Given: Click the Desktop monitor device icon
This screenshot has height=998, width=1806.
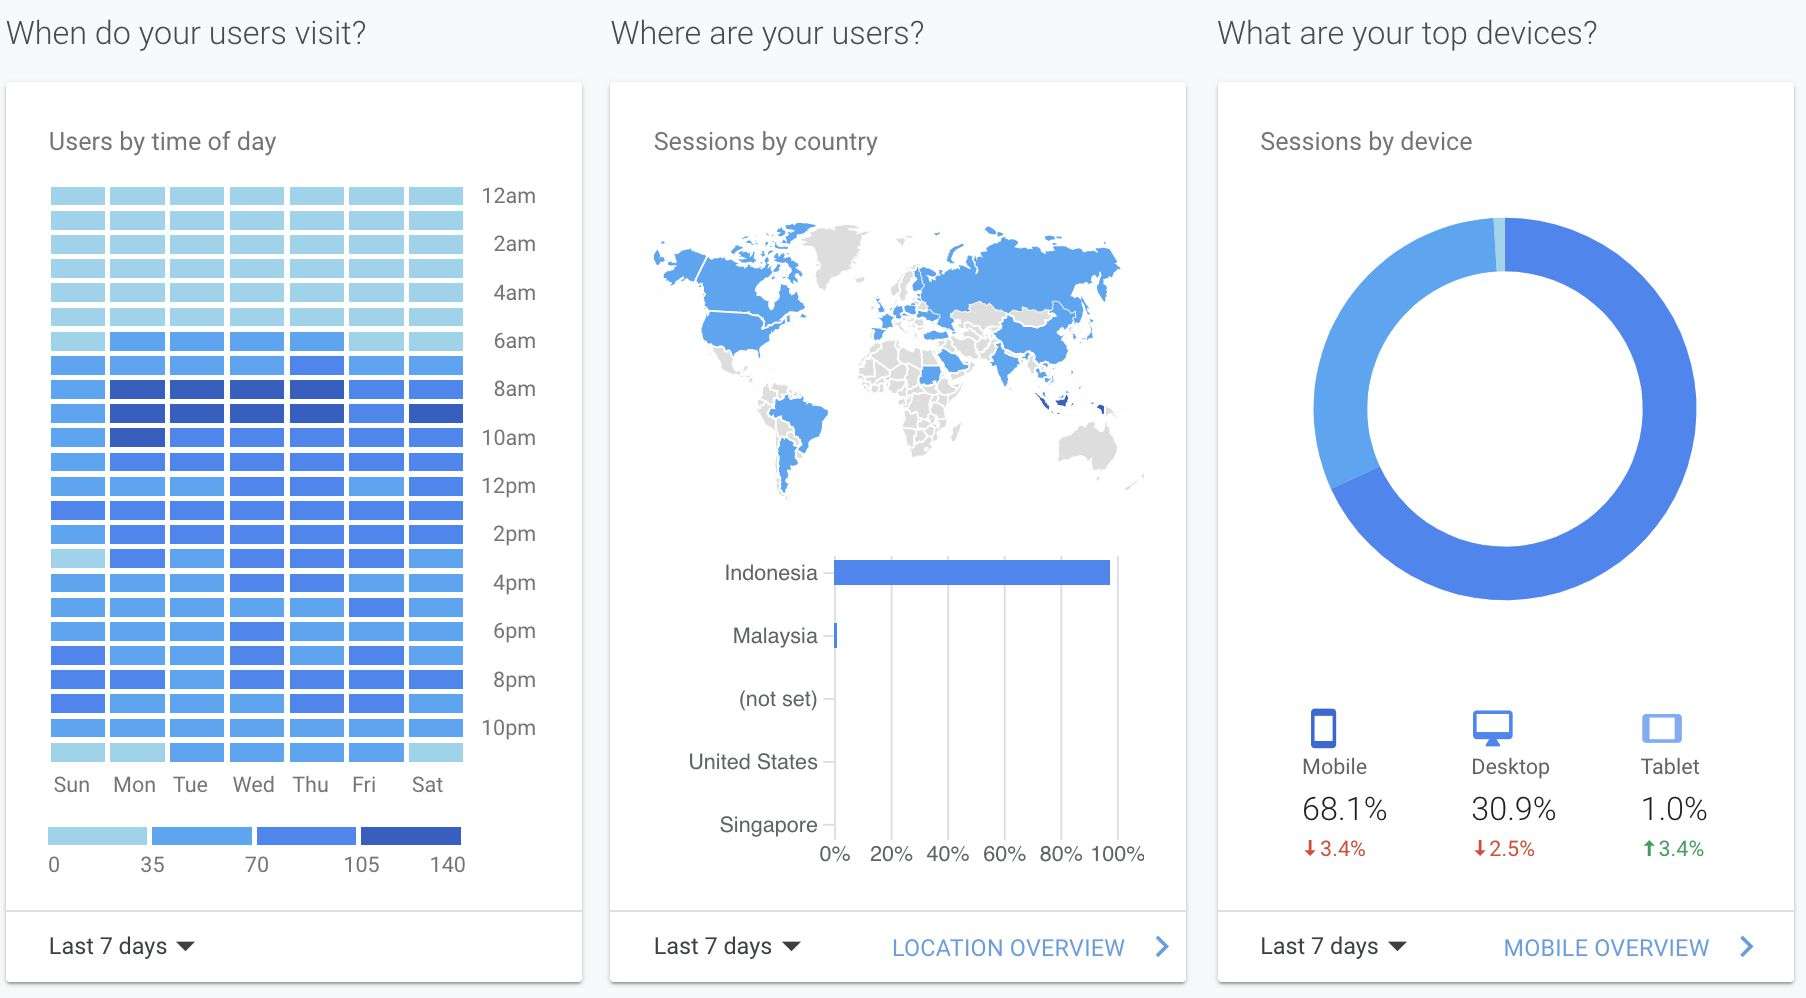Looking at the screenshot, I should pos(1492,728).
